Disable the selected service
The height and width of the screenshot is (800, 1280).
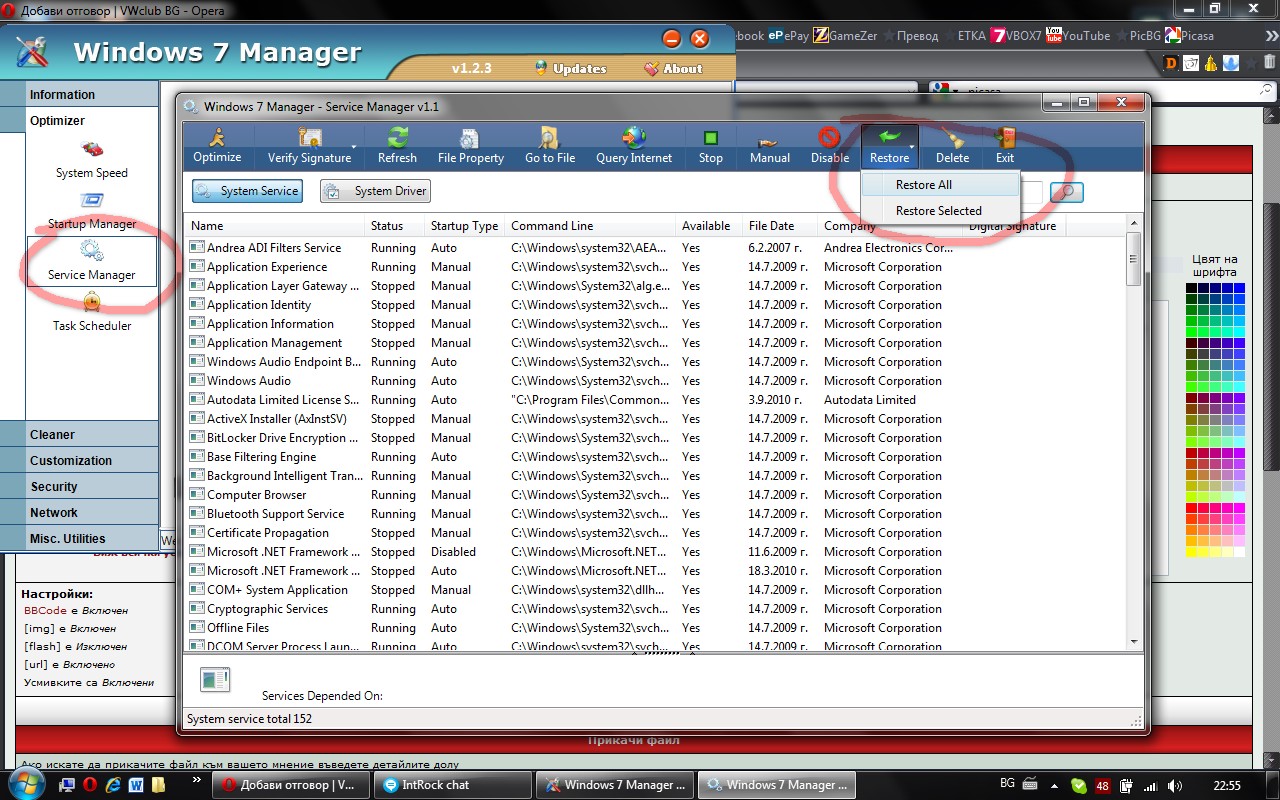click(830, 146)
